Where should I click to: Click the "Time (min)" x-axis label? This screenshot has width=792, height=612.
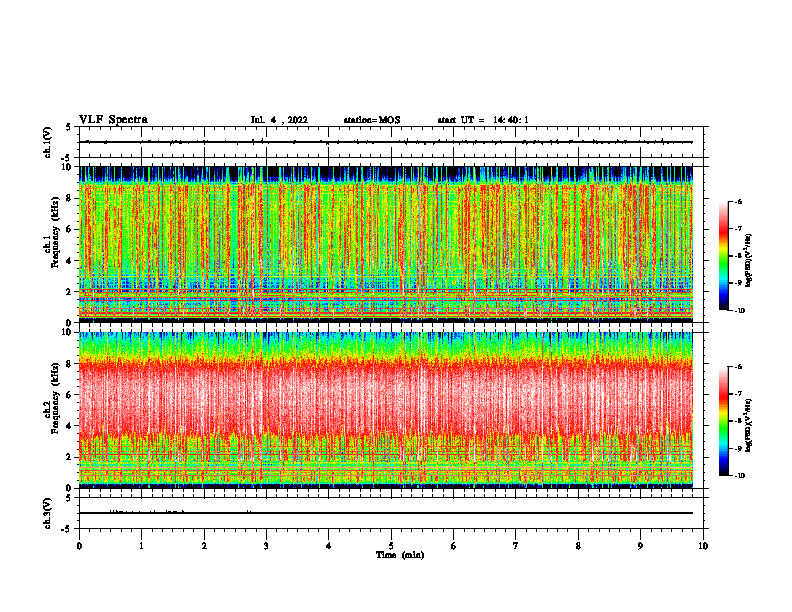[x=400, y=555]
